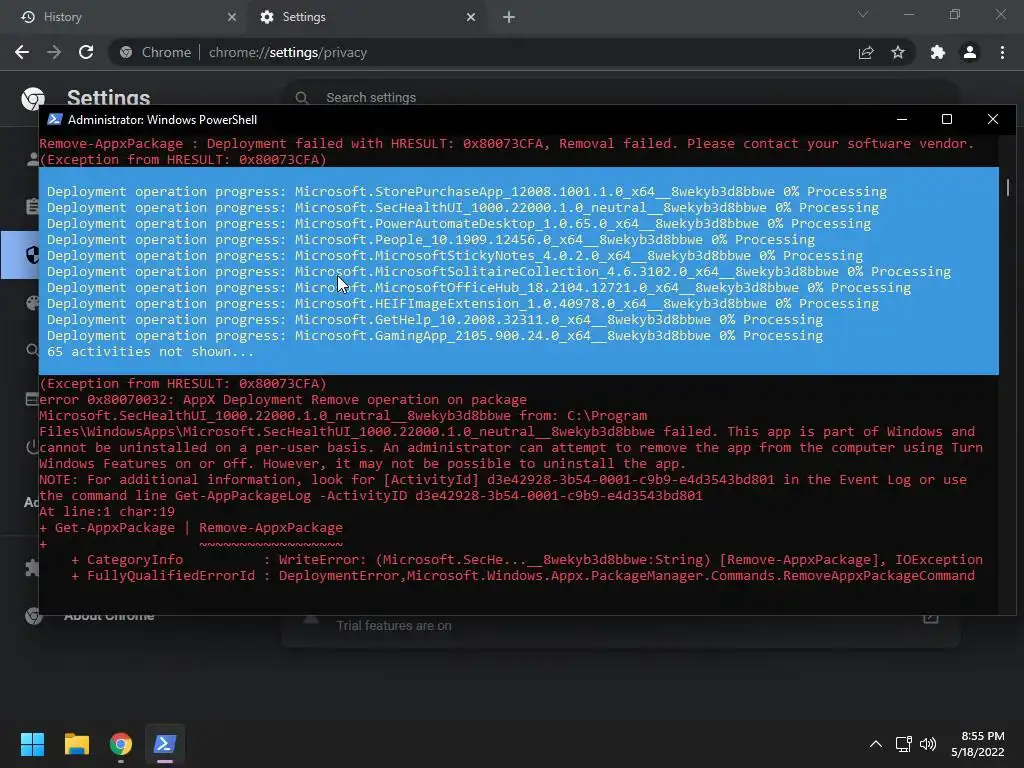Reload the Chrome page
Viewport: 1024px width, 768px height.
click(x=86, y=52)
